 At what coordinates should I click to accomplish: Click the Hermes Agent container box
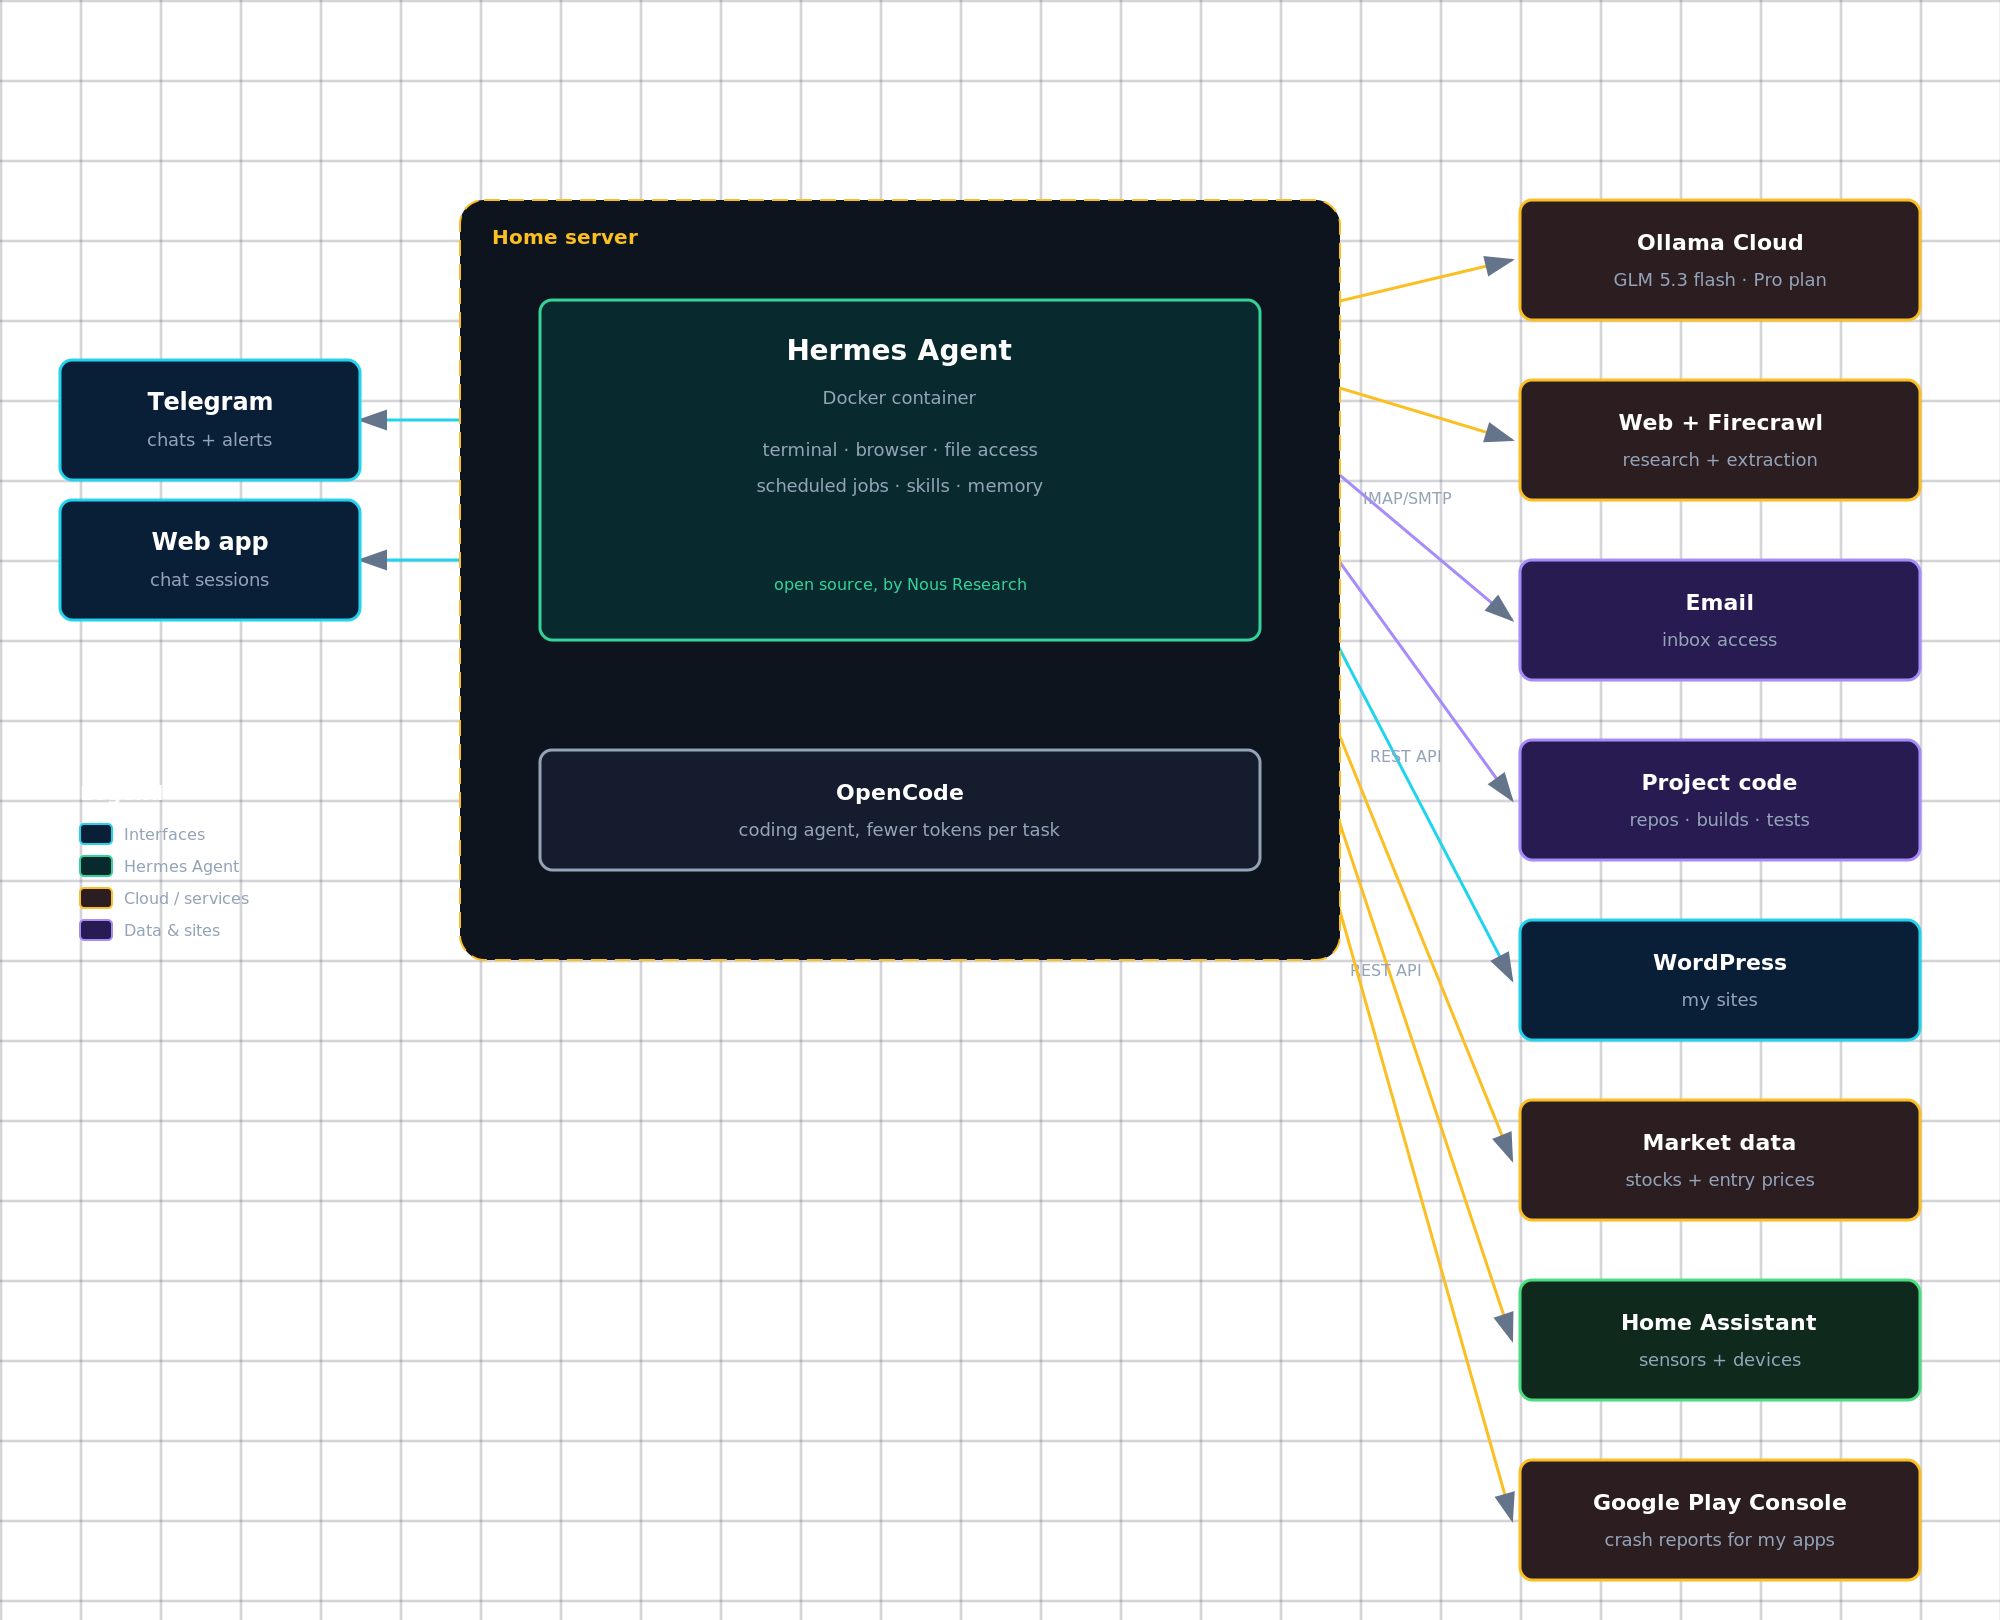pyautogui.click(x=900, y=470)
